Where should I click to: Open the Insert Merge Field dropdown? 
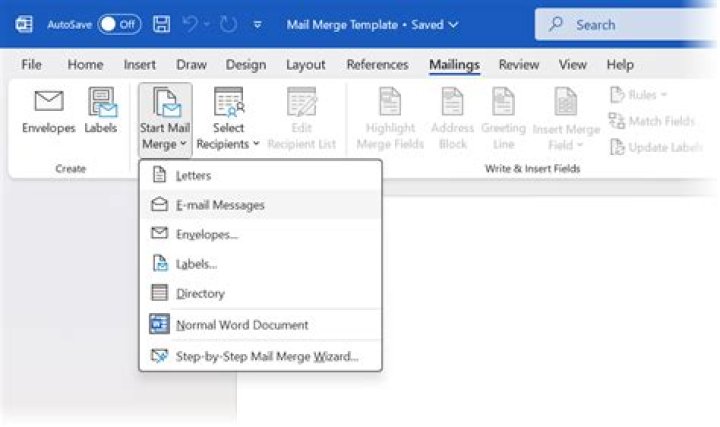(x=566, y=119)
